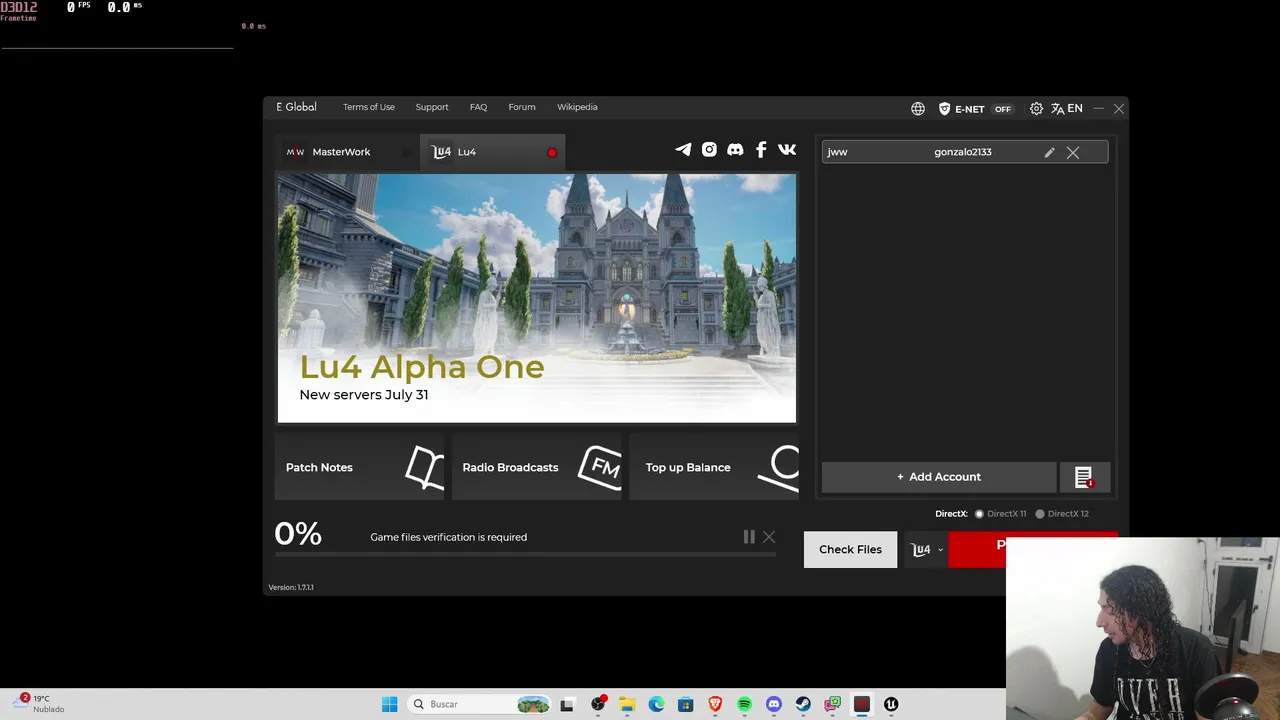The image size is (1280, 720).
Task: Launch Microsoft Edge from taskbar
Action: click(656, 704)
